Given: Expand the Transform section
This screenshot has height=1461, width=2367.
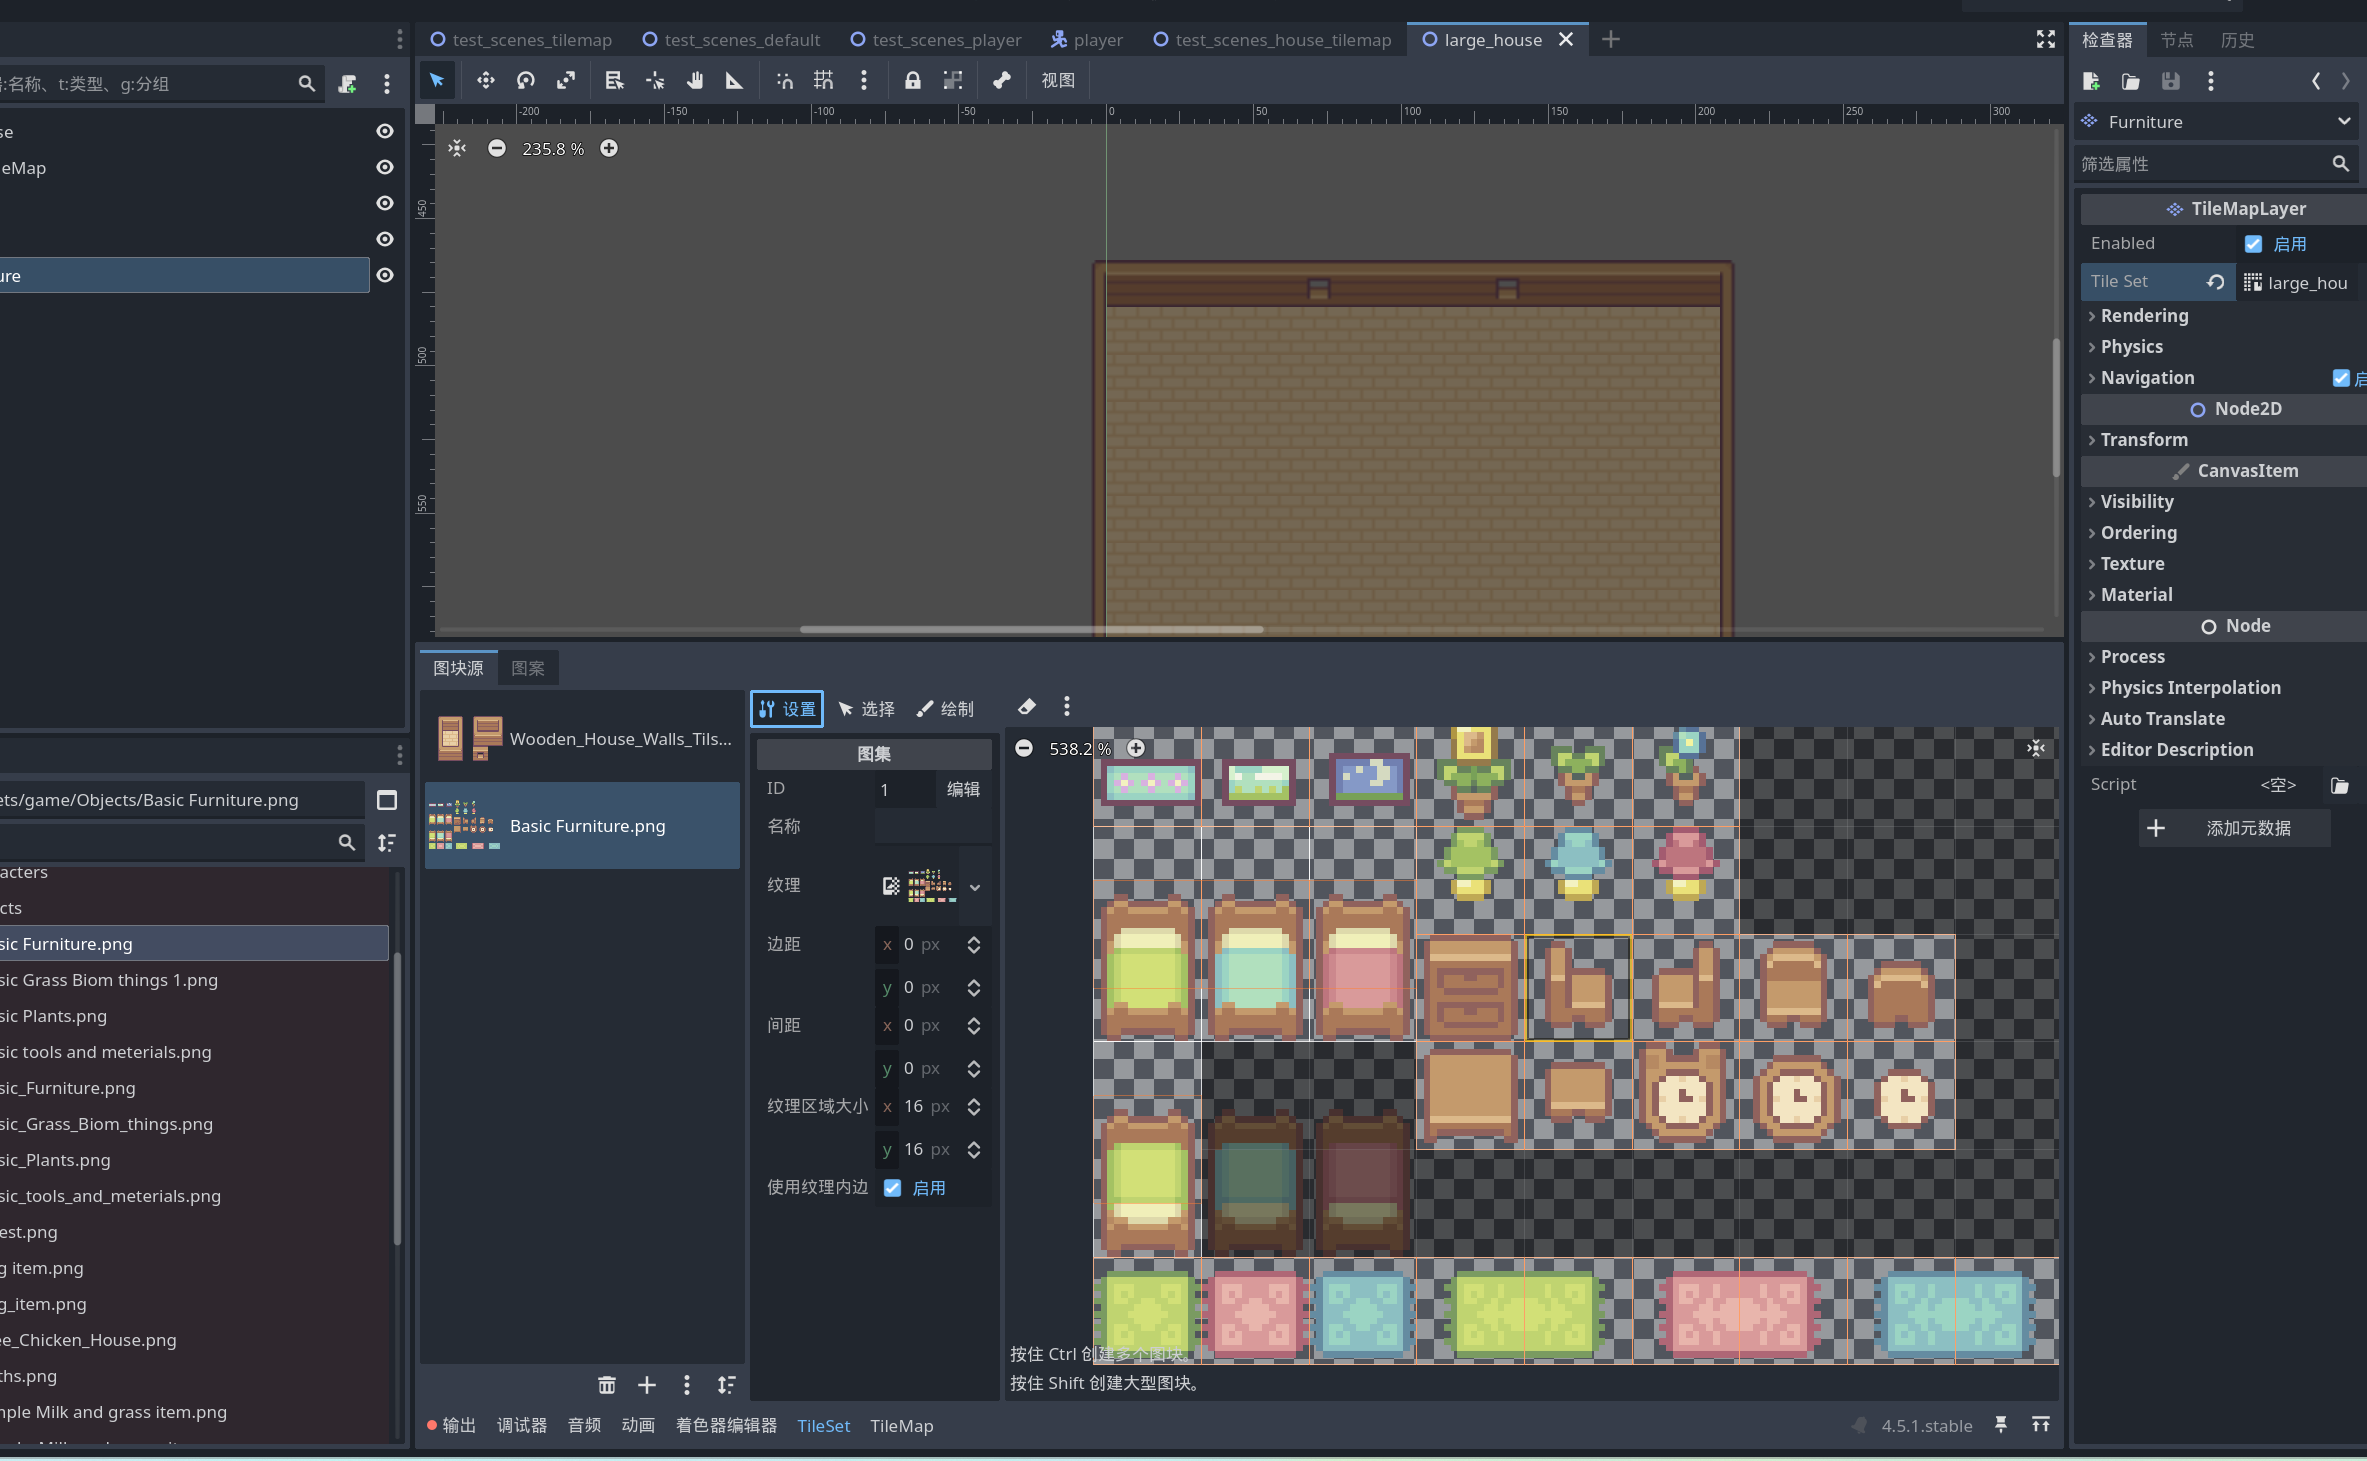Looking at the screenshot, I should [2143, 439].
